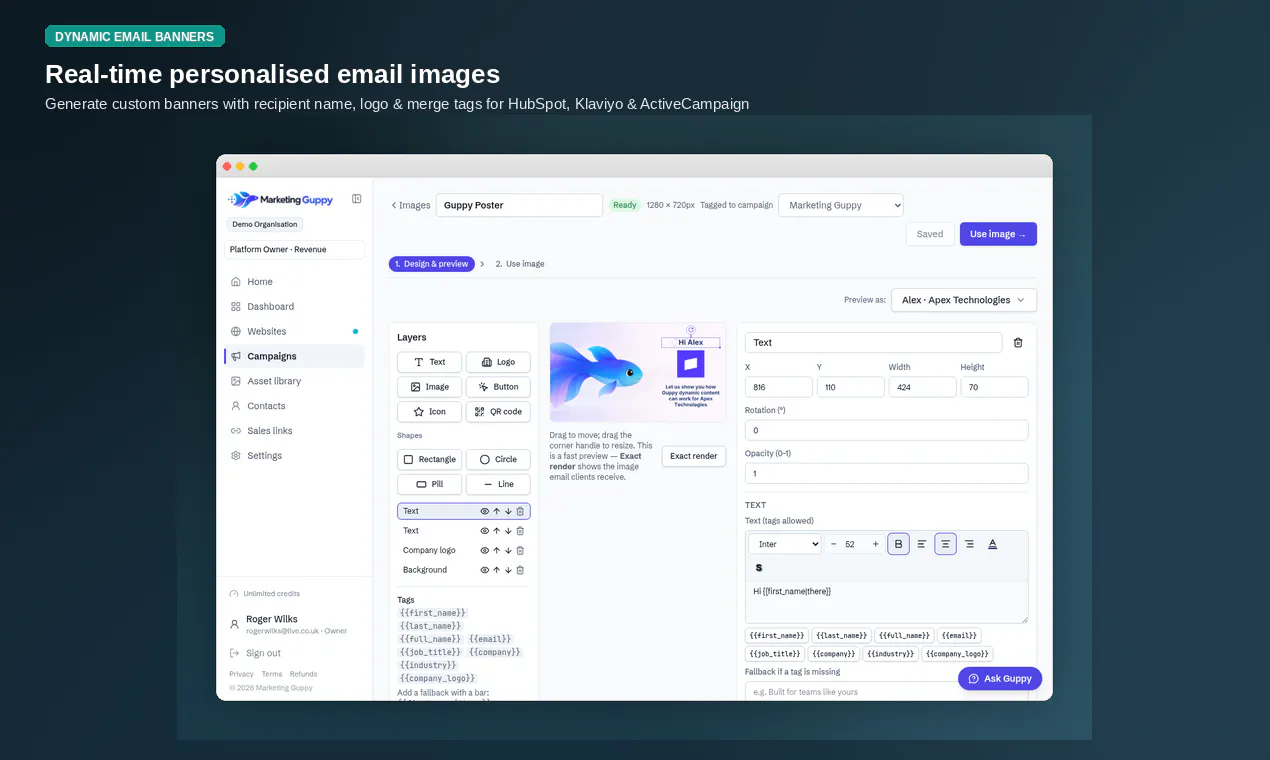Open the text color picker
This screenshot has height=760, width=1270.
pyautogui.click(x=993, y=544)
